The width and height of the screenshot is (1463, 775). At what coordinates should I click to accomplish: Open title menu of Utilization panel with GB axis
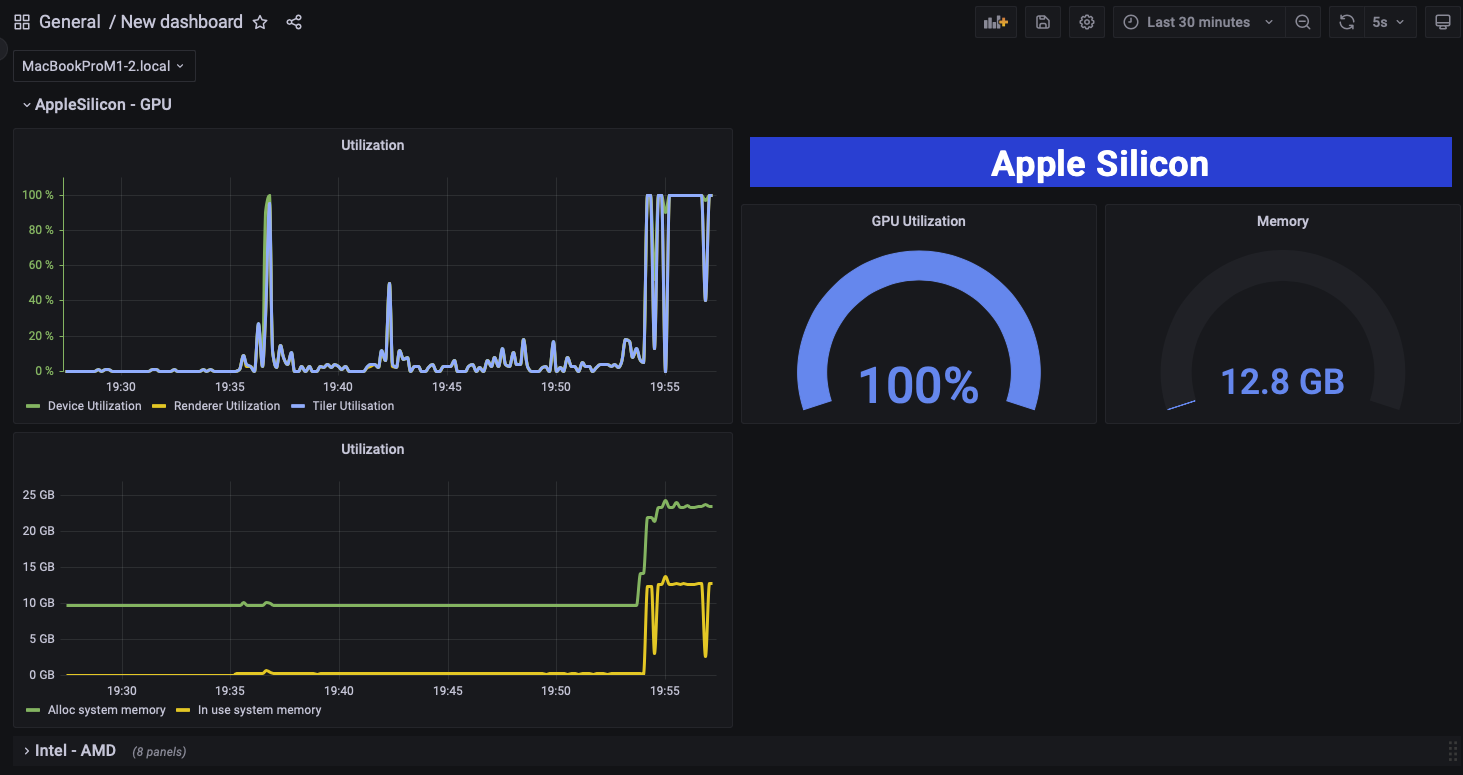[372, 449]
